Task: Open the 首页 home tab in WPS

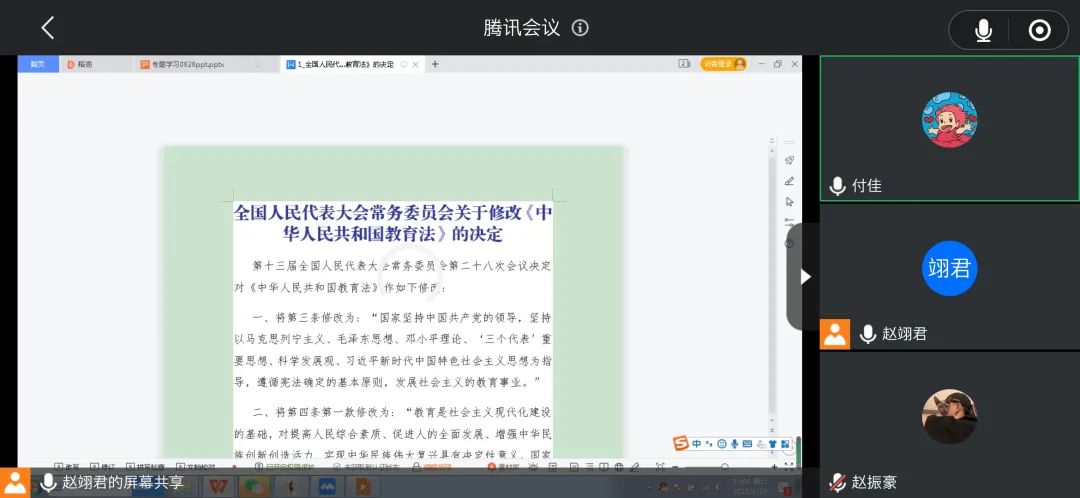Action: (37, 64)
